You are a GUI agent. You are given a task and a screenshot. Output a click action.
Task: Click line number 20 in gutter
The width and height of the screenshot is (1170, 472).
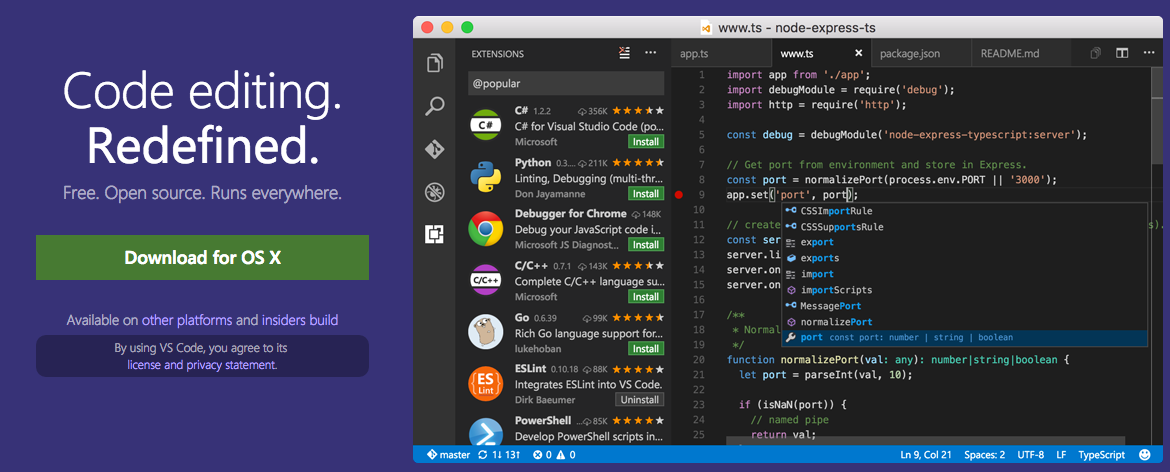(x=699, y=359)
